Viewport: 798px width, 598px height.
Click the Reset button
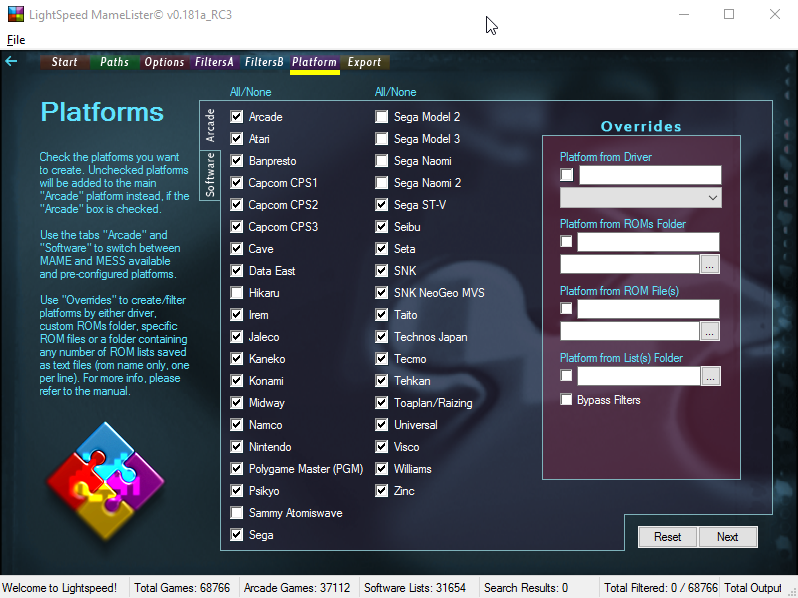tap(668, 537)
